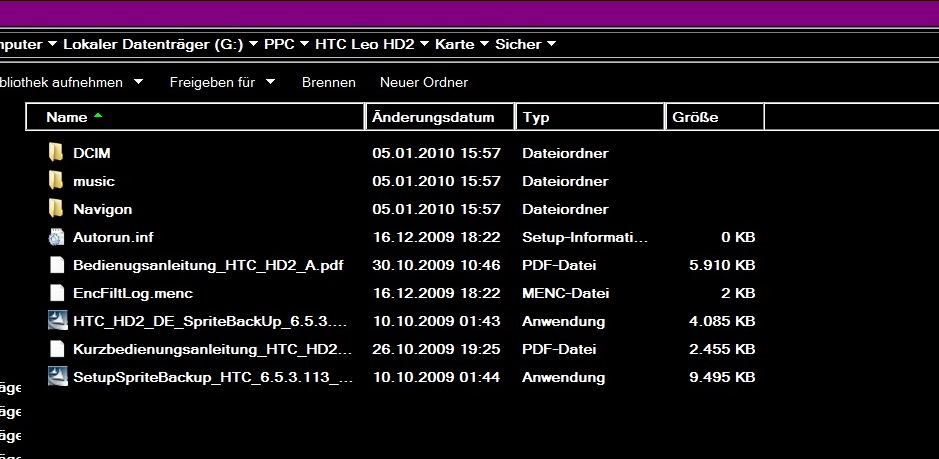Sort by the Name column header
Viewport: 939px width, 459px height.
195,117
